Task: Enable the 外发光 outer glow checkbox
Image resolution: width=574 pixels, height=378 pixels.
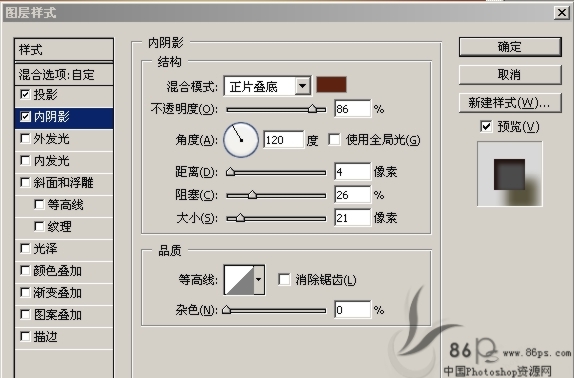Action: tap(25, 138)
